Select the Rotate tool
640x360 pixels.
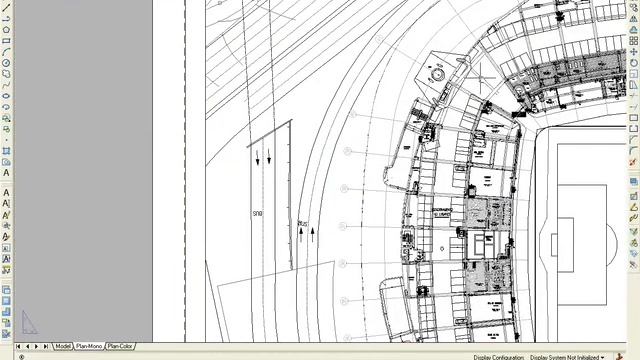(x=633, y=62)
